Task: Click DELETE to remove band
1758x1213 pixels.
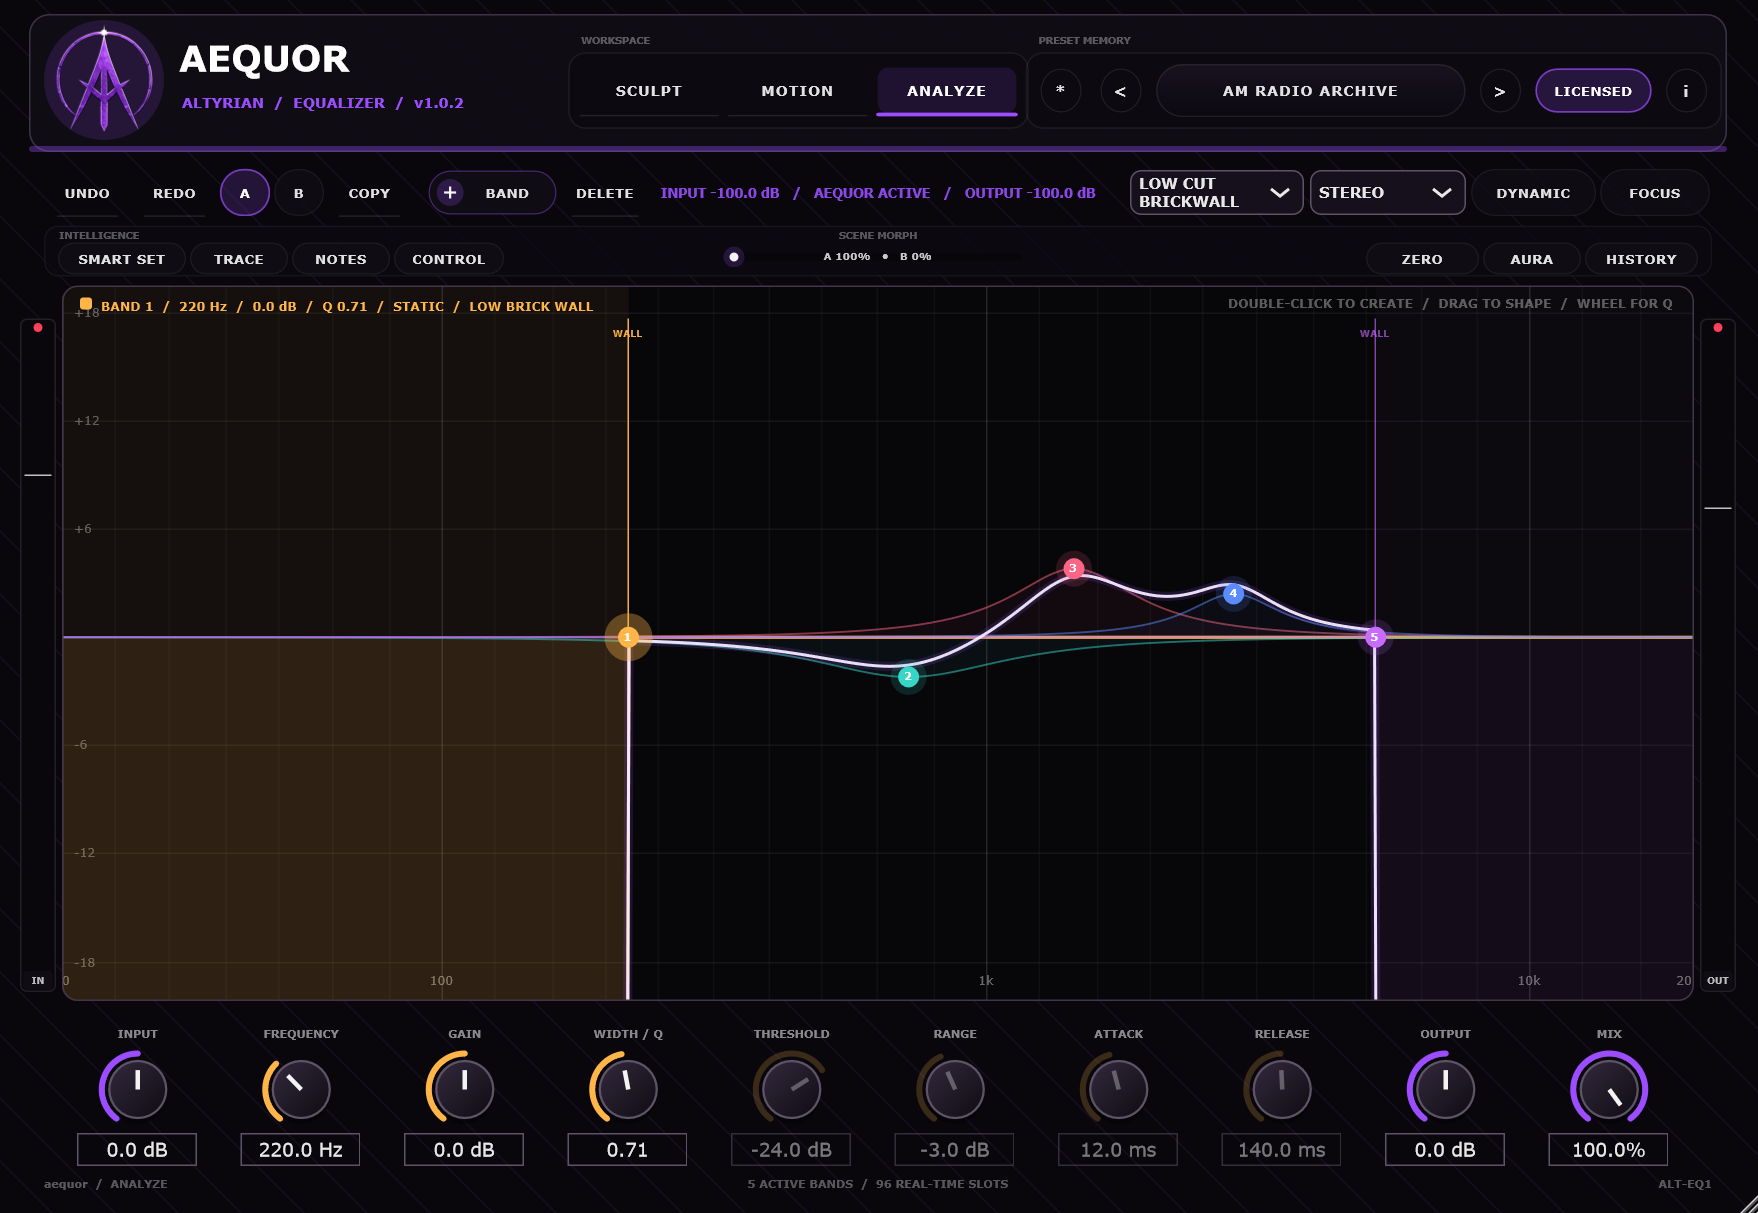Action: (x=605, y=193)
